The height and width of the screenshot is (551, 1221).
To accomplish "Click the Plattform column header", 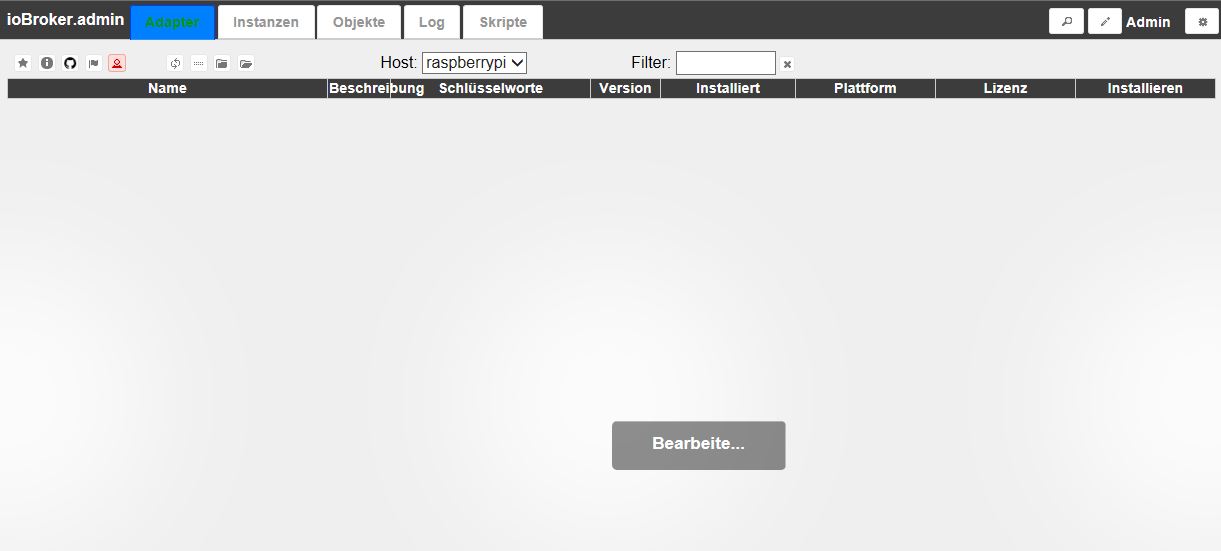I will [865, 88].
